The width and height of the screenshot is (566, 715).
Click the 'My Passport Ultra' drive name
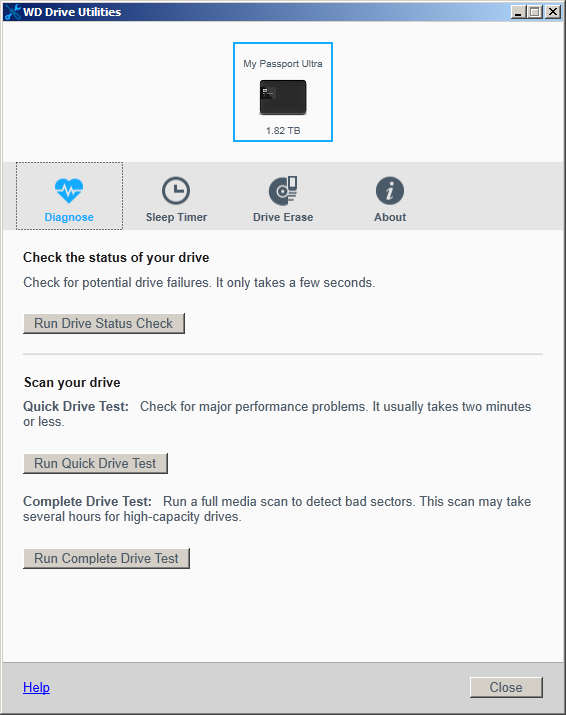pos(283,64)
